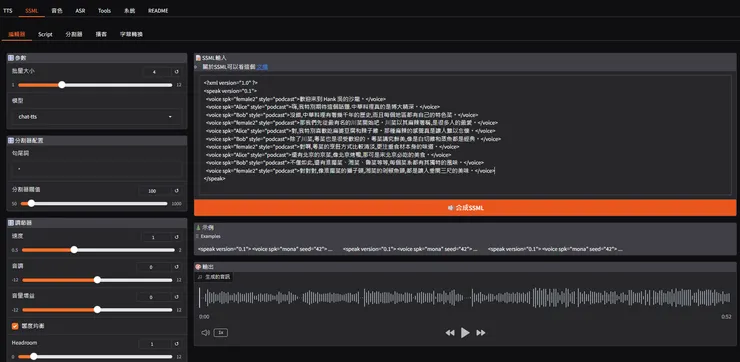Adjust the 批量大小 slider
The width and height of the screenshot is (740, 362).
95,85
